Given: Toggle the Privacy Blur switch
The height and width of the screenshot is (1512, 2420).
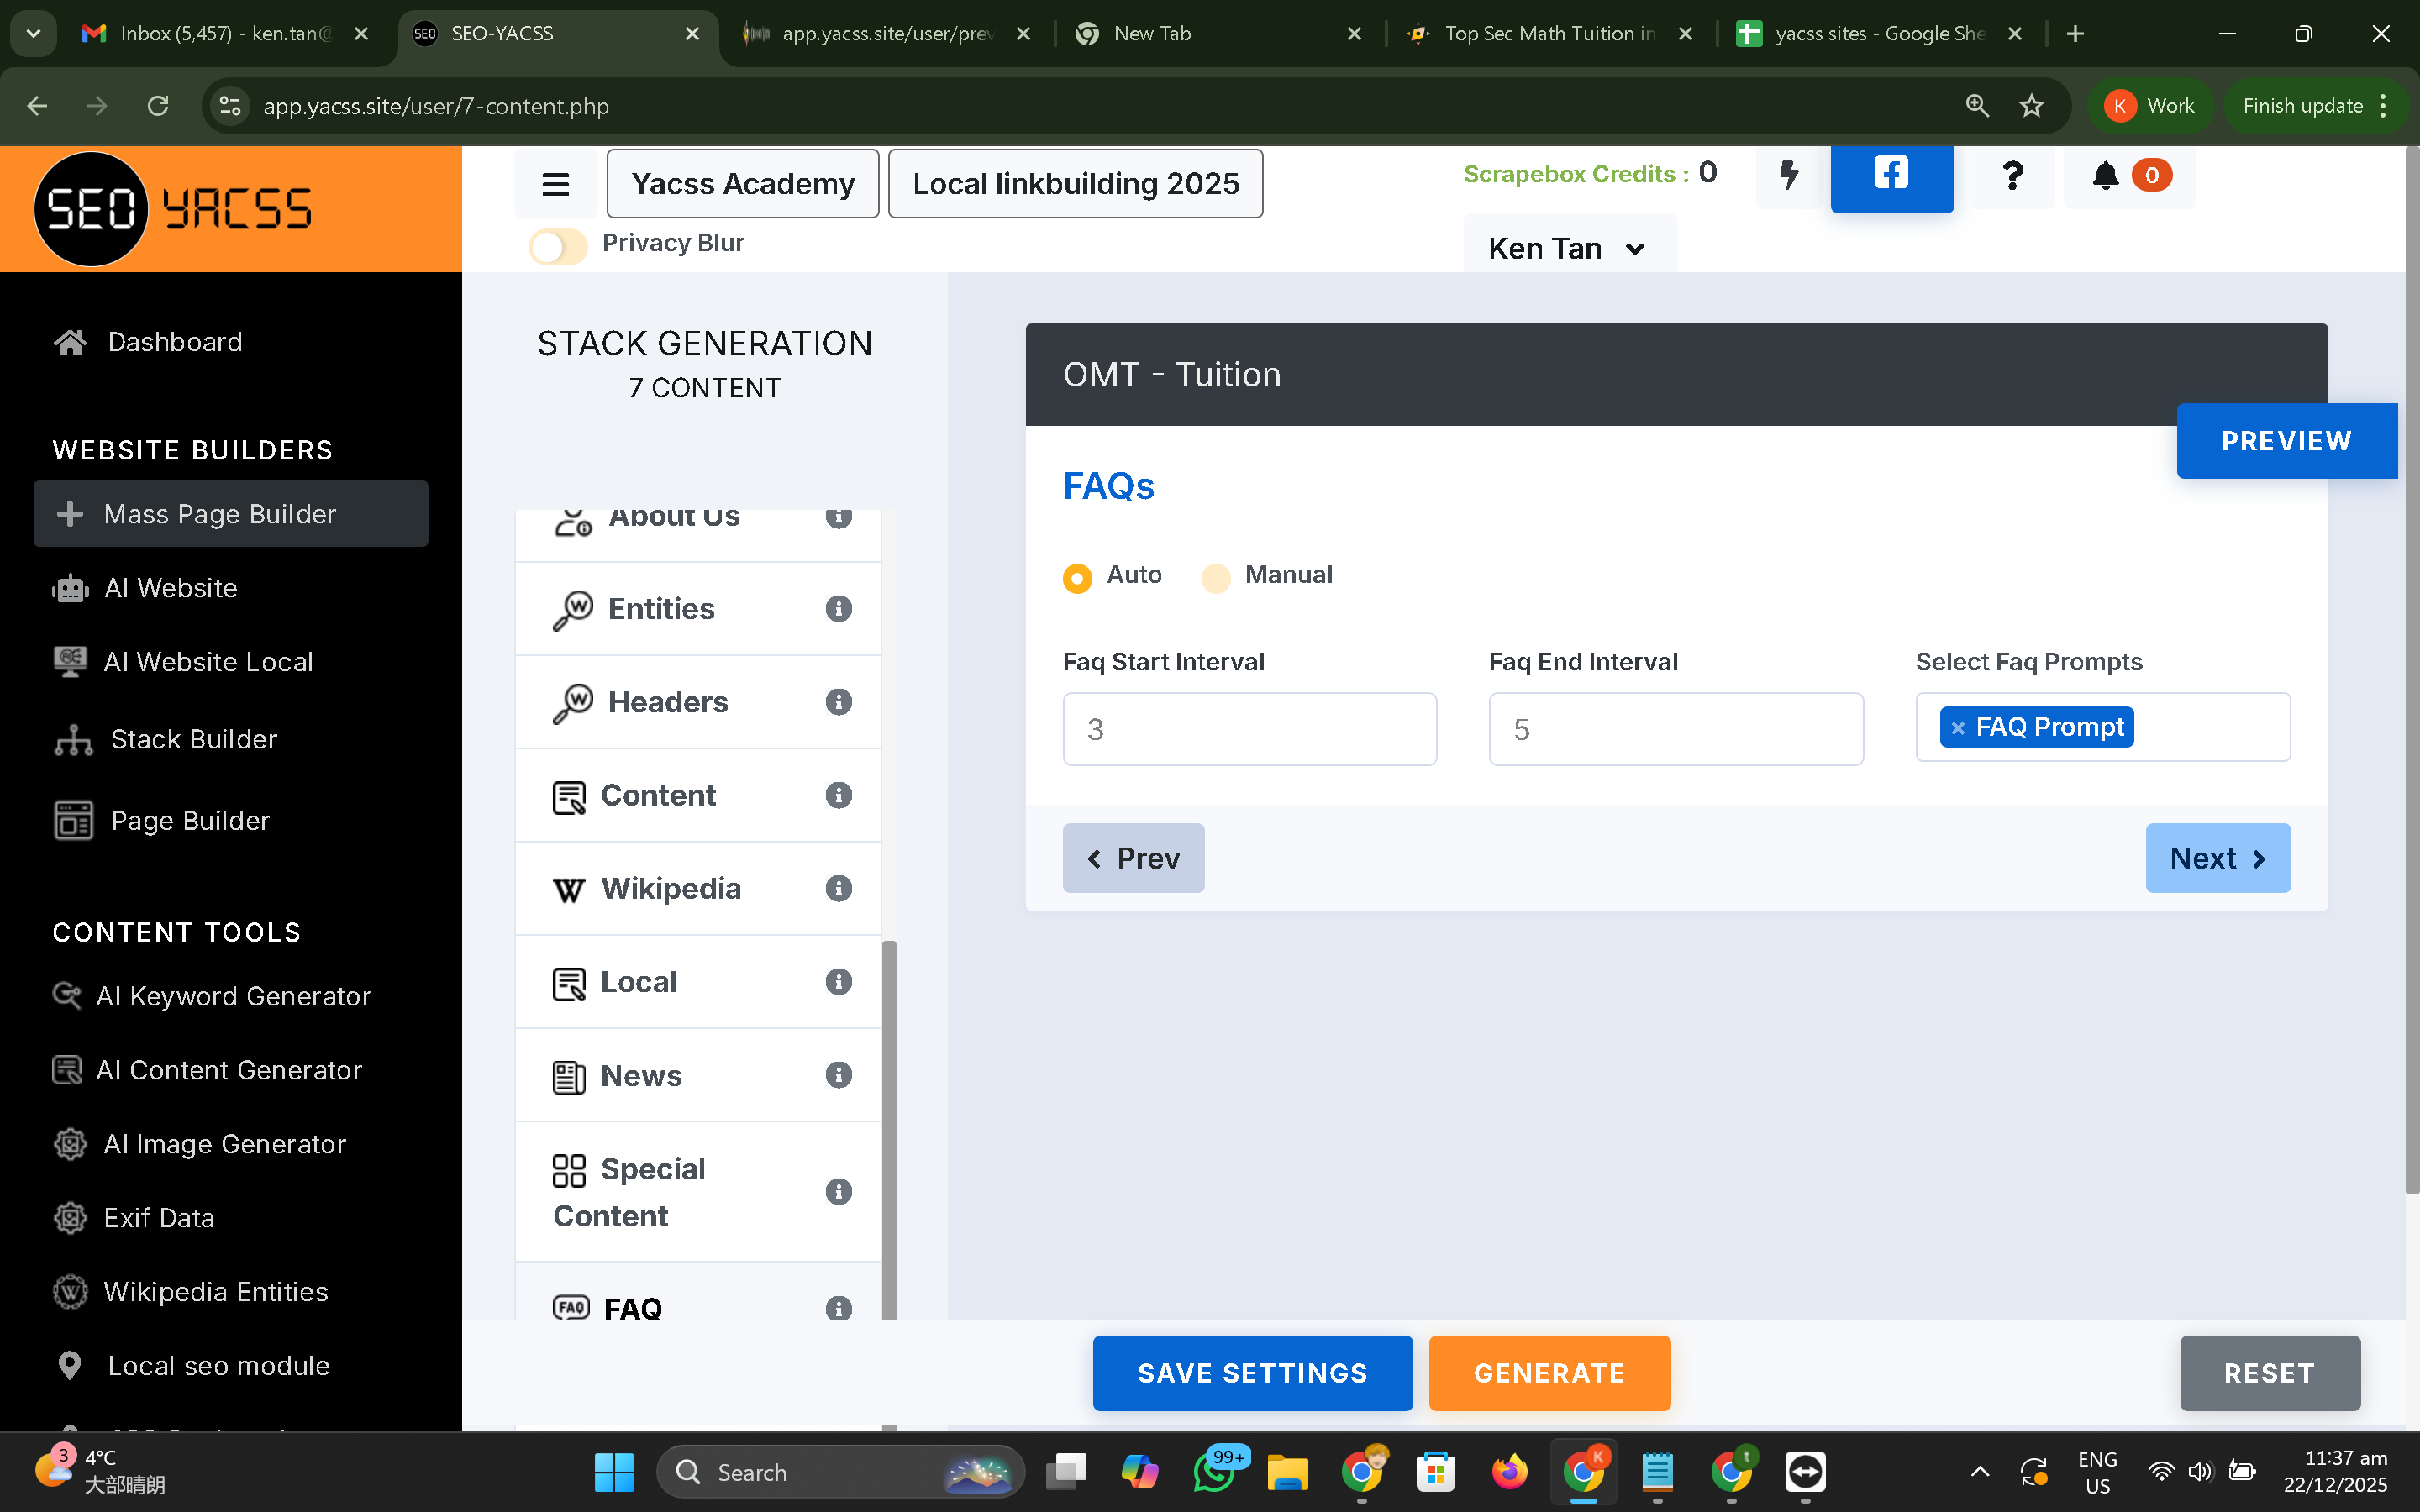Looking at the screenshot, I should pos(558,246).
